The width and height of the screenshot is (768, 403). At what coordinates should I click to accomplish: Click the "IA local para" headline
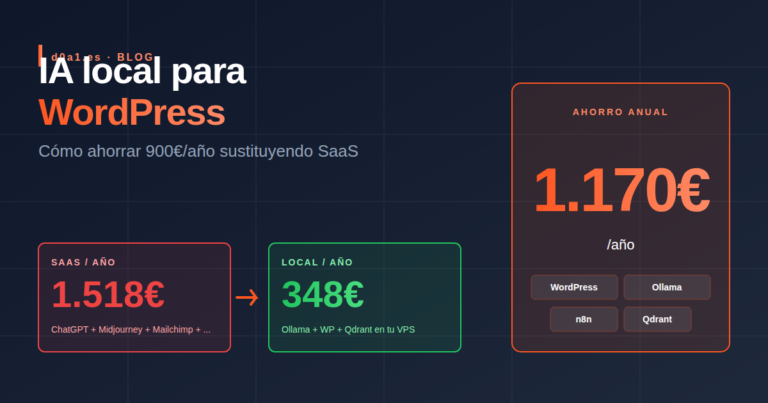coord(142,71)
